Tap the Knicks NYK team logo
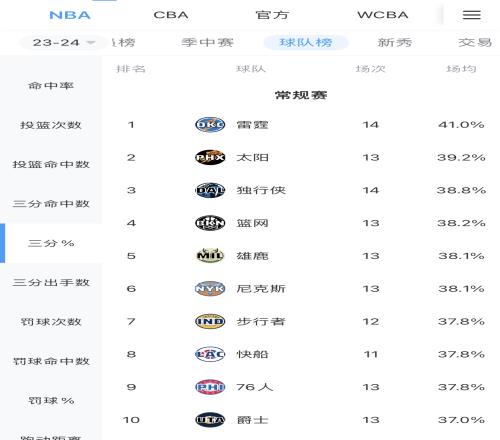The width and height of the screenshot is (500, 440). coord(210,289)
